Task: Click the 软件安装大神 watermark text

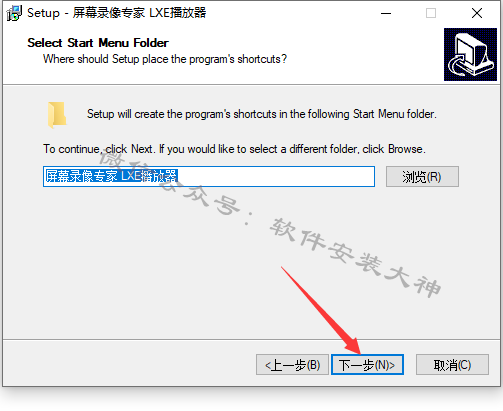Action: 355,257
